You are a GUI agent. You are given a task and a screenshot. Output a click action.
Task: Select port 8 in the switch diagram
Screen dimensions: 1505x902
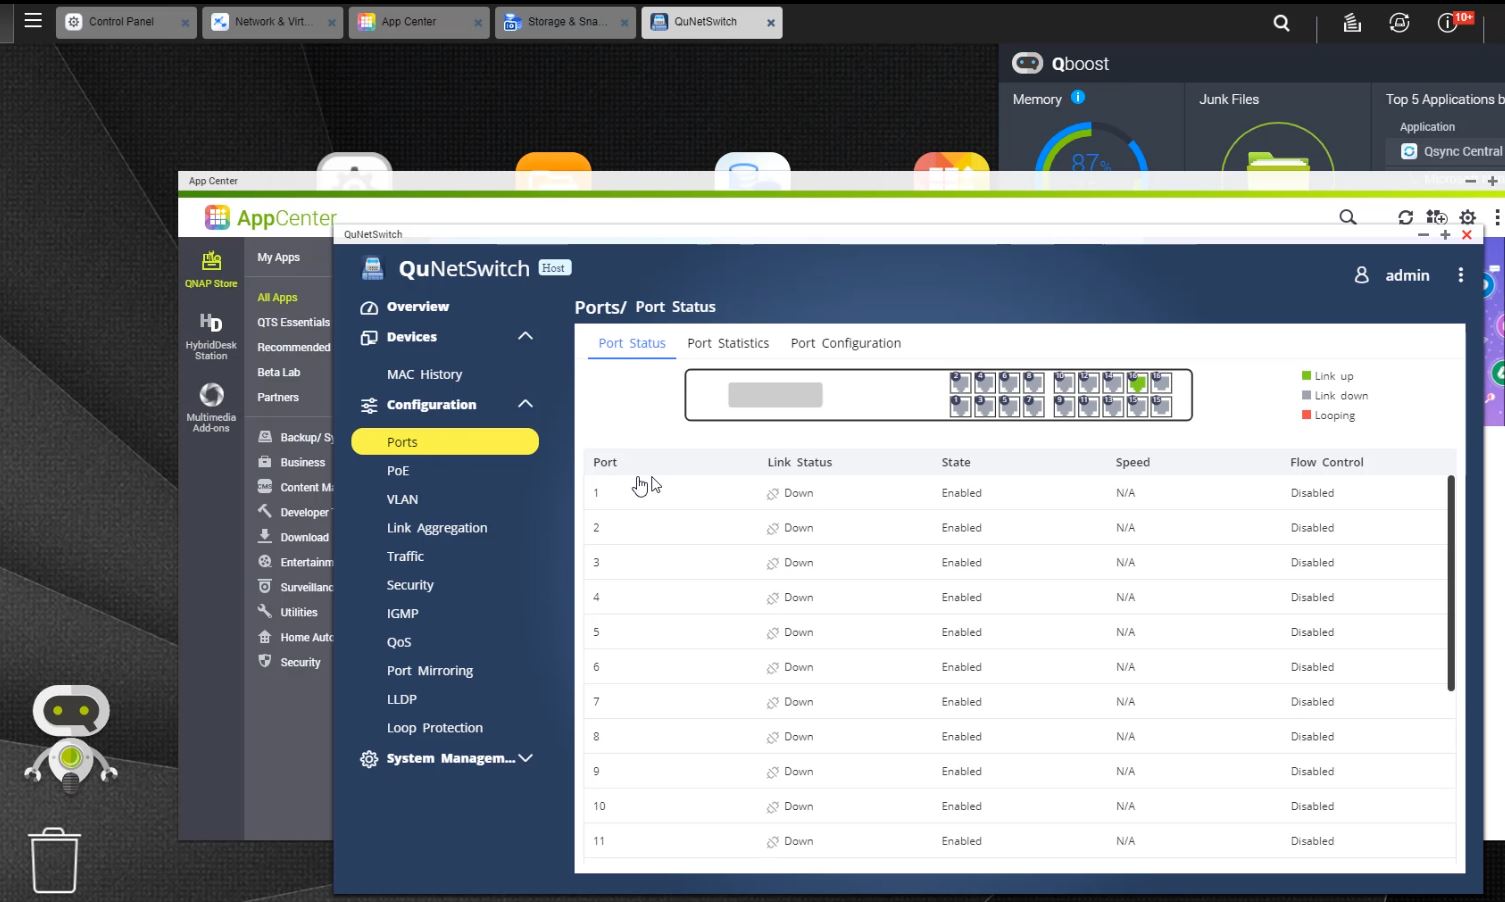(x=1034, y=382)
